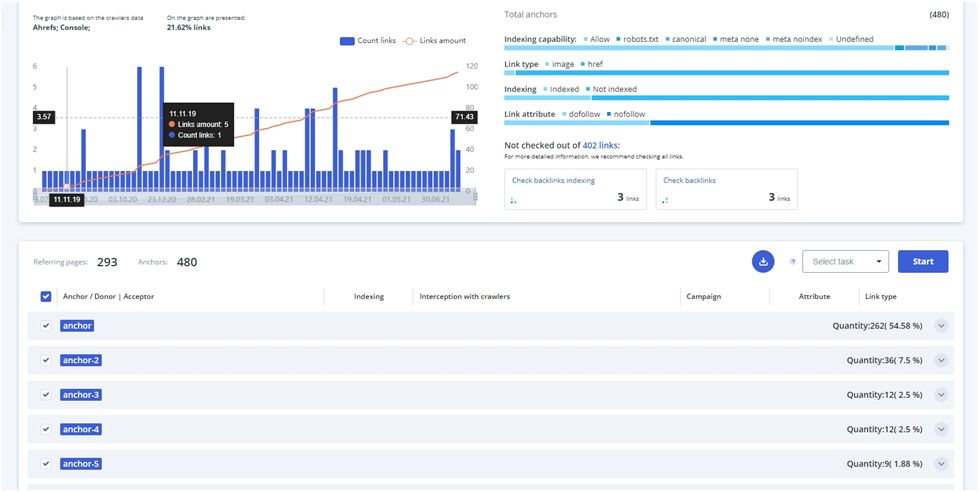The height and width of the screenshot is (492, 979).
Task: Uncheck the checkbox for anchor-4 row
Action: pyautogui.click(x=46, y=429)
